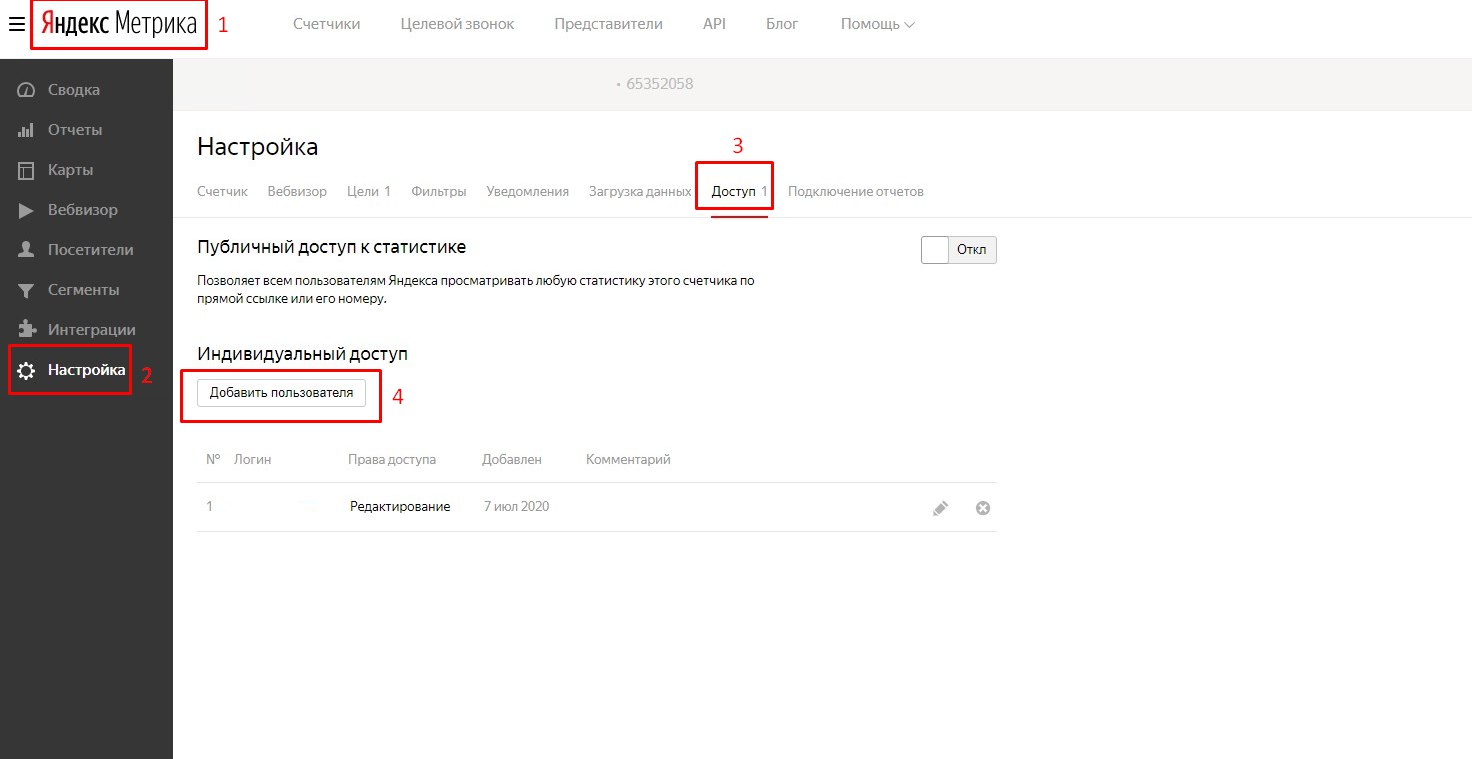Open Карты label in the sidebar
The width and height of the screenshot is (1472, 759).
(x=71, y=170)
